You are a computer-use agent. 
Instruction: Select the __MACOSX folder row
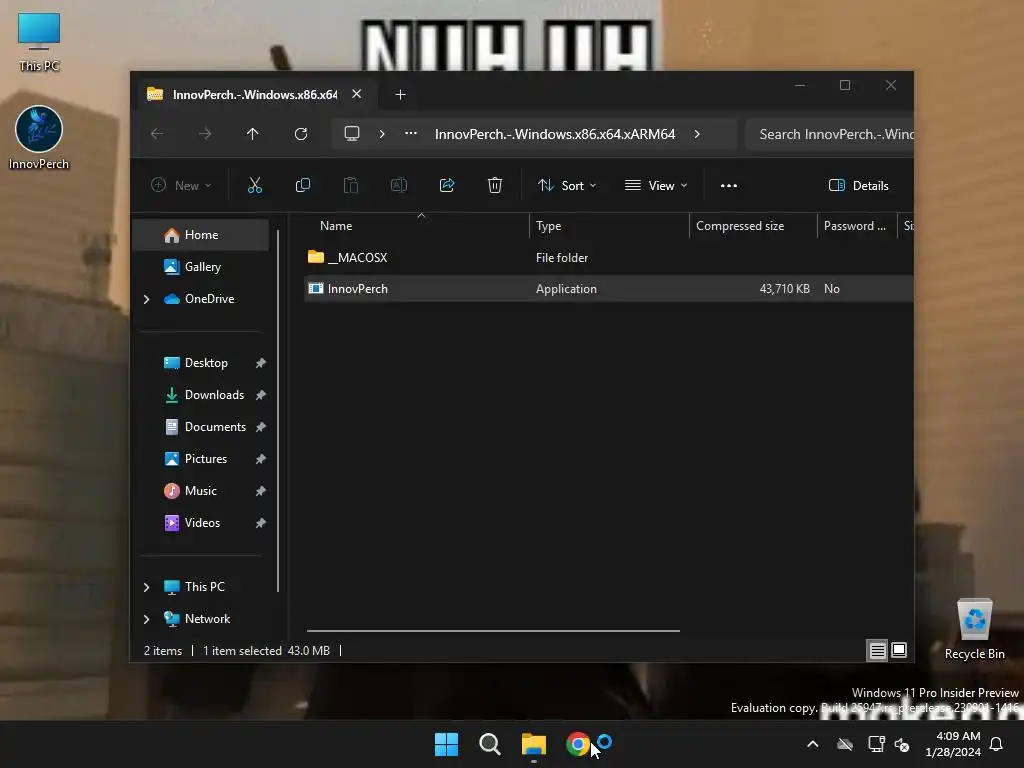point(609,257)
